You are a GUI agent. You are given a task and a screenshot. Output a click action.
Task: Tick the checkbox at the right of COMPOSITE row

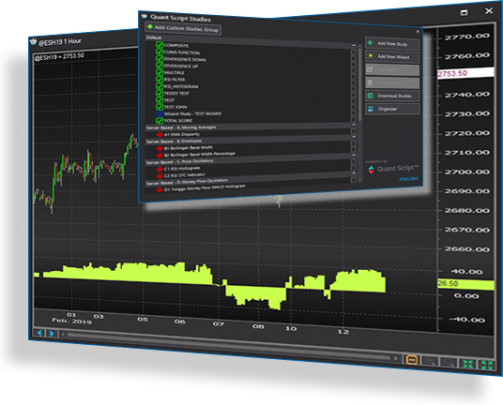point(353,52)
